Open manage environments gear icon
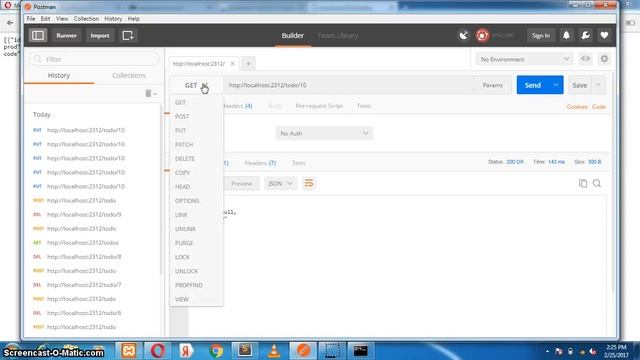 [x=604, y=59]
